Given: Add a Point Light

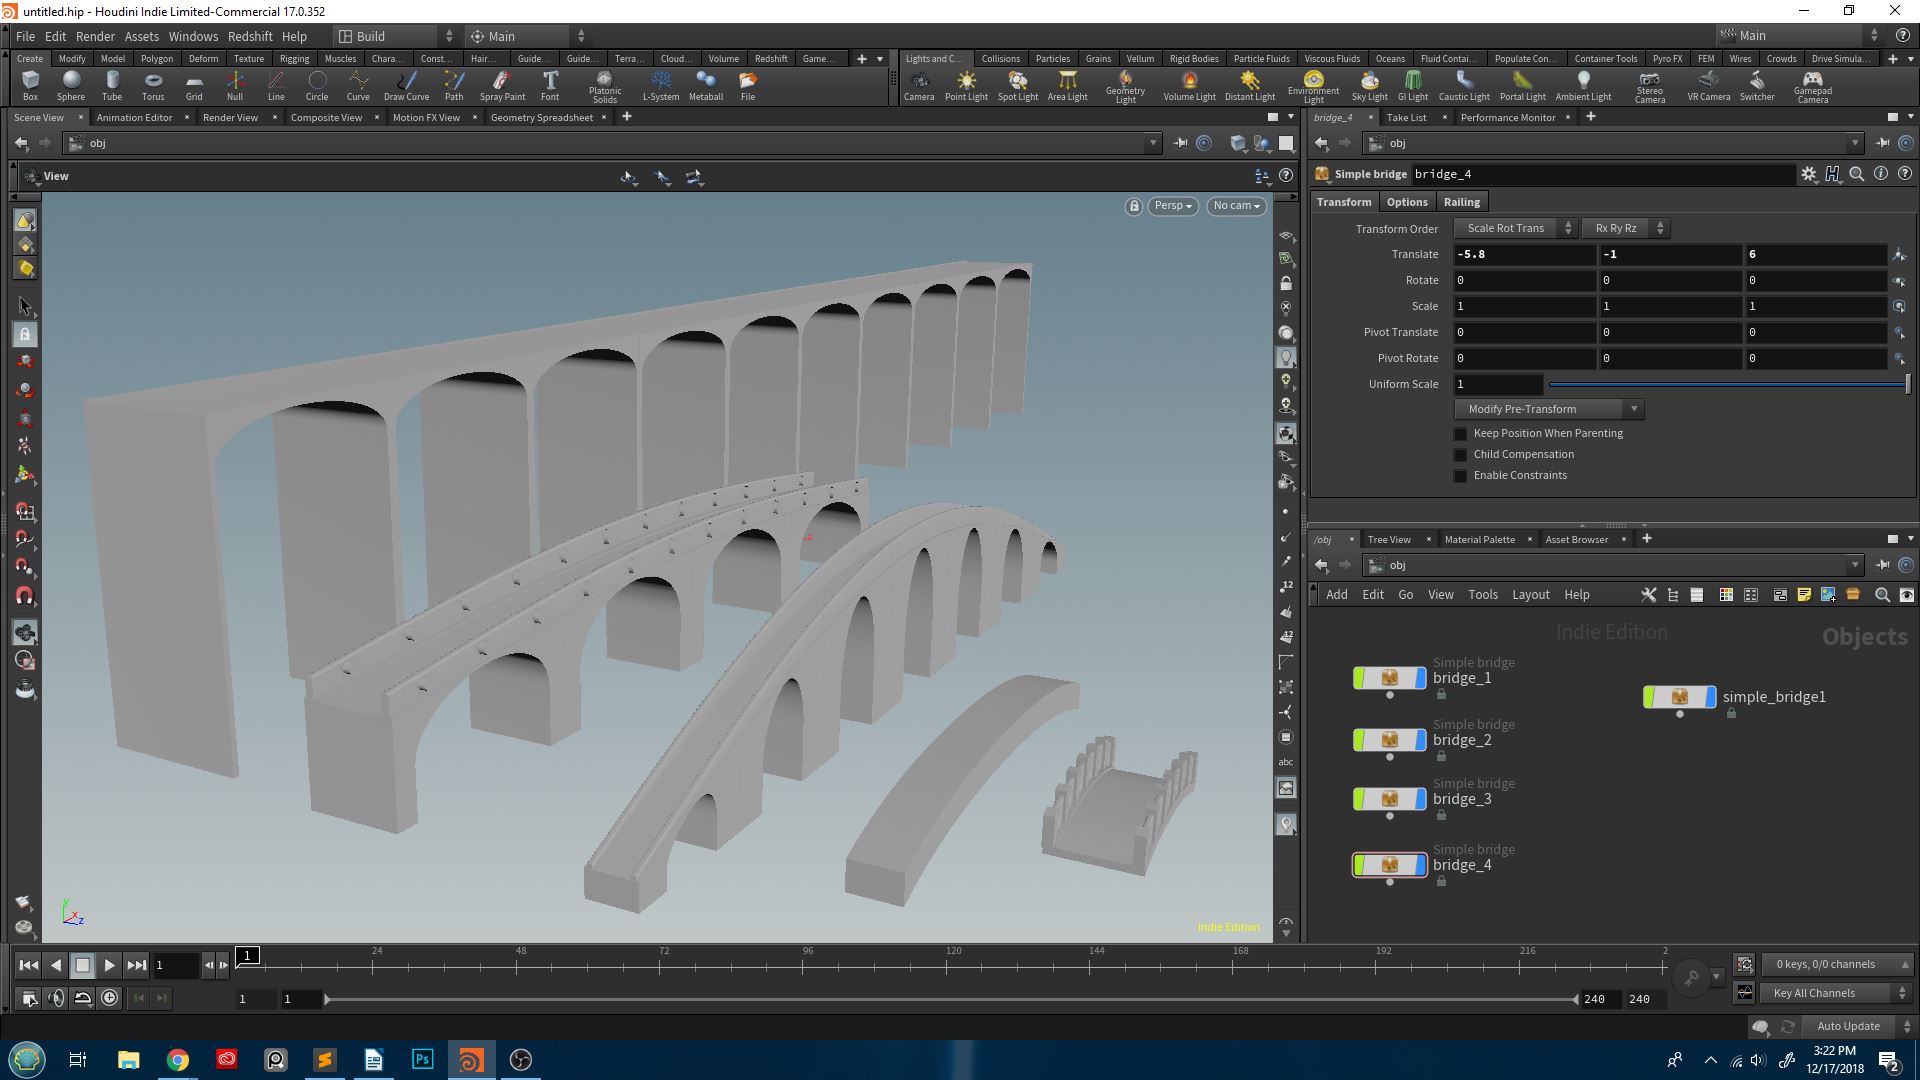Looking at the screenshot, I should [x=966, y=86].
